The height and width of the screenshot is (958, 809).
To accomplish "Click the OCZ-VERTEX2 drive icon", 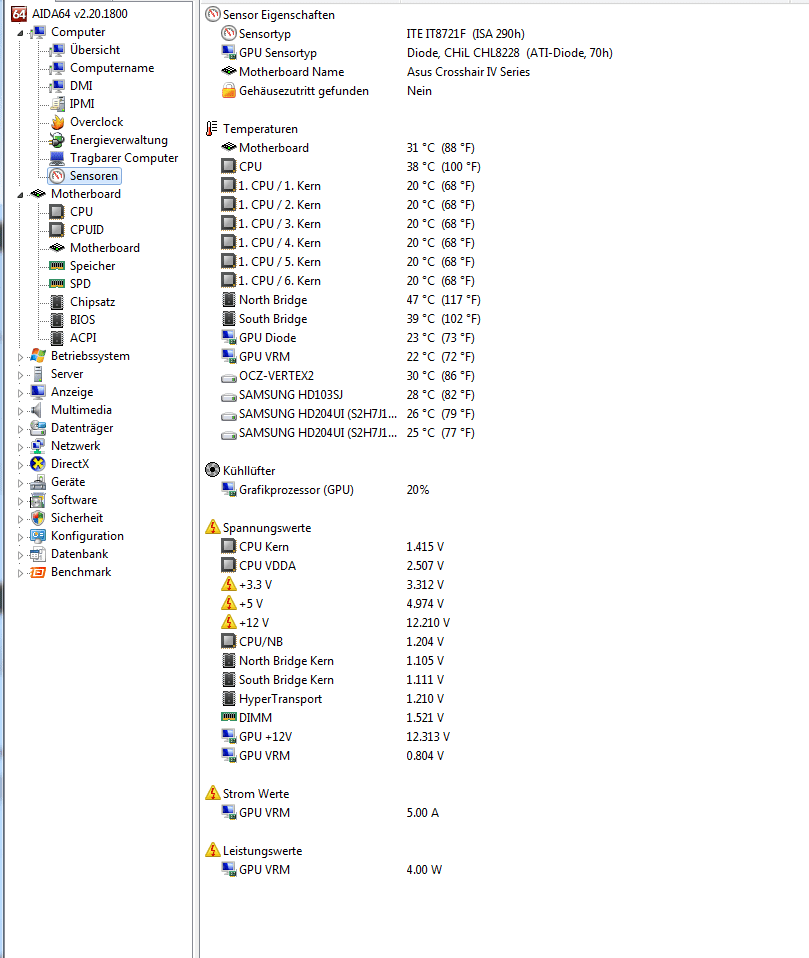I will pos(229,378).
